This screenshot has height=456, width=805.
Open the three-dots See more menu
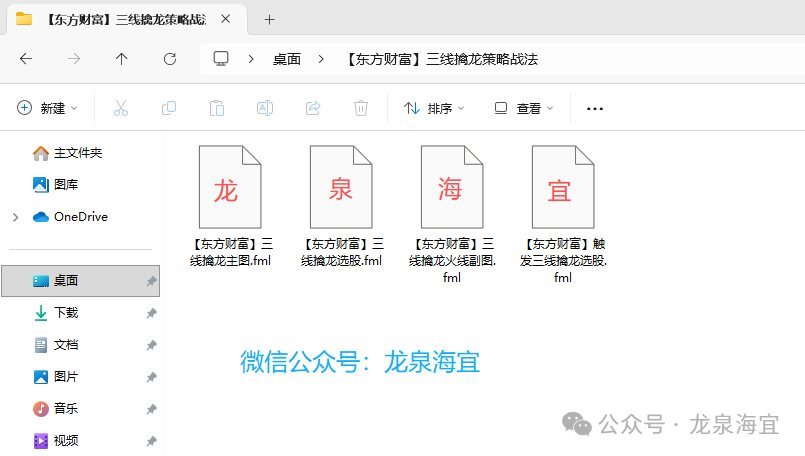click(x=595, y=108)
